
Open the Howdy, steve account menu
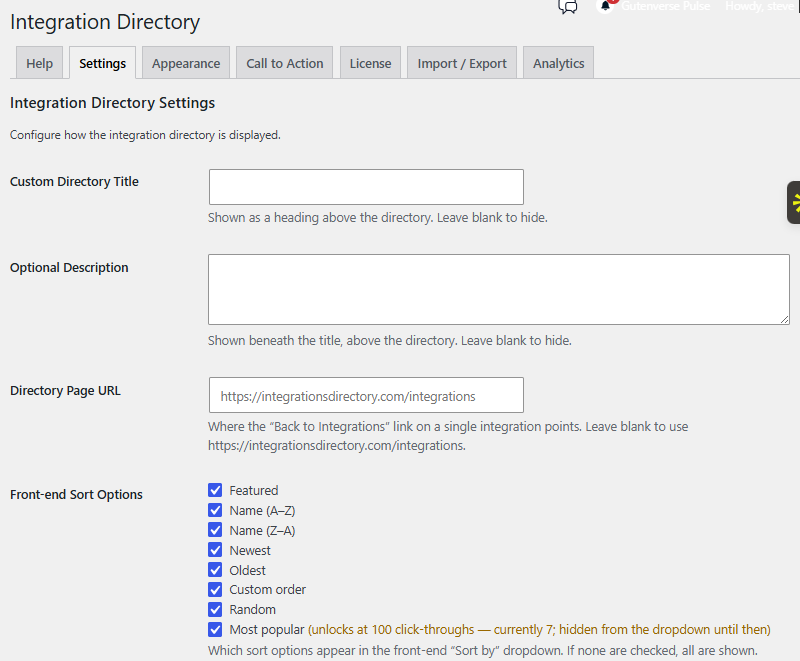click(x=759, y=6)
